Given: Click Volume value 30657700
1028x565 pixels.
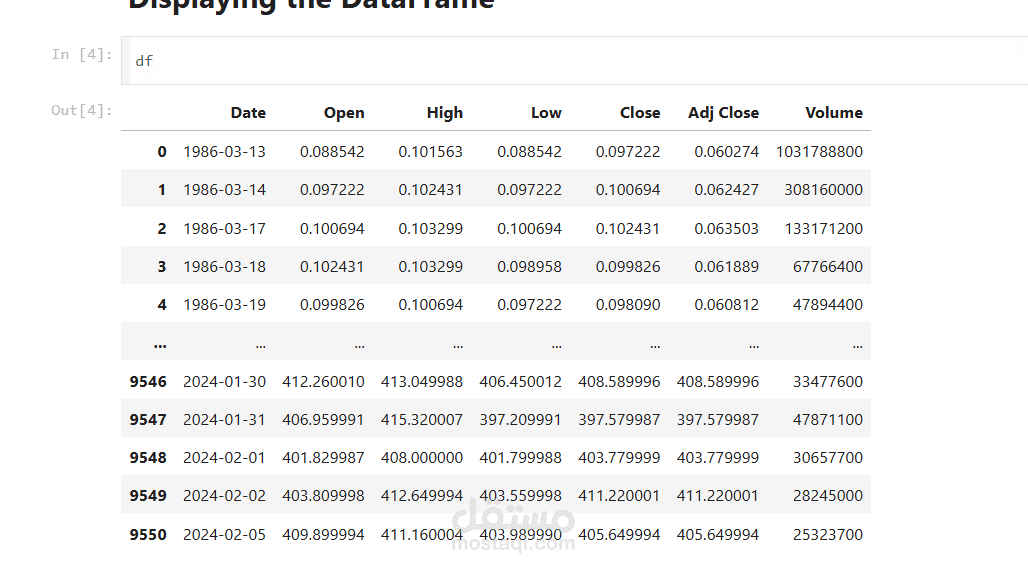Looking at the screenshot, I should (827, 458).
